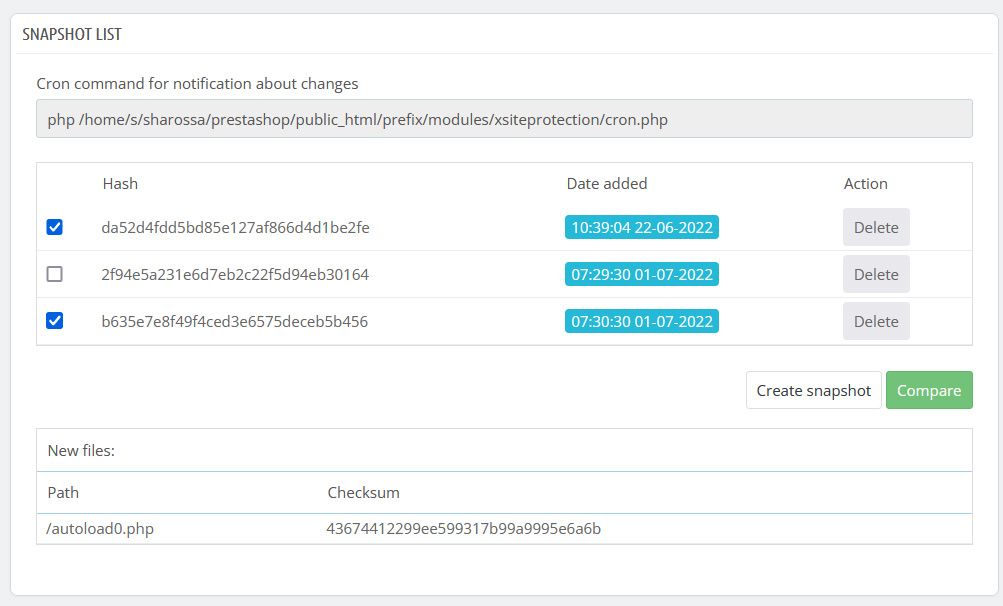
Task: Click the 07:29:30 01-07-2022 date badge
Action: (x=642, y=274)
